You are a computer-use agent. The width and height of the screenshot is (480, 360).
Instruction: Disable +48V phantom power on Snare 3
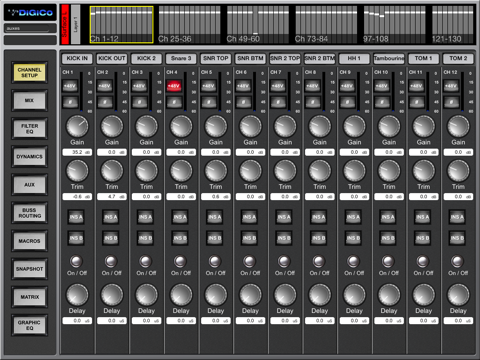coord(174,86)
